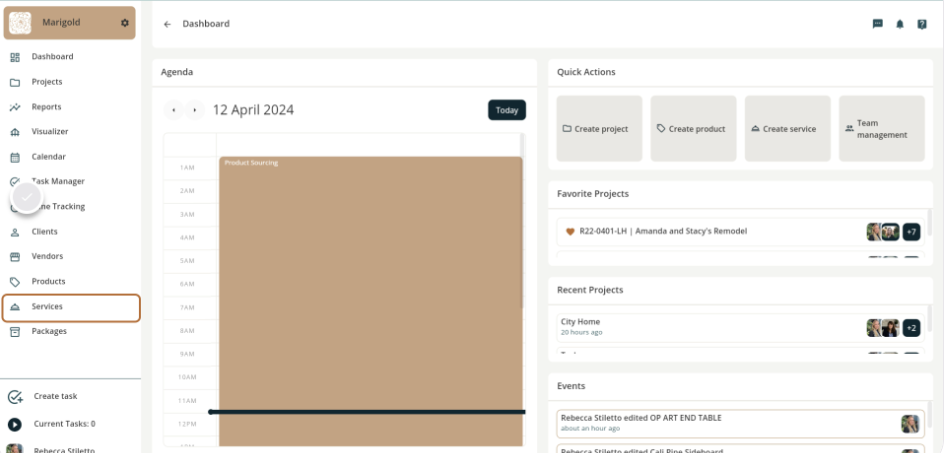
Task: Click the 12 April 2024 date heading
Action: coord(253,110)
